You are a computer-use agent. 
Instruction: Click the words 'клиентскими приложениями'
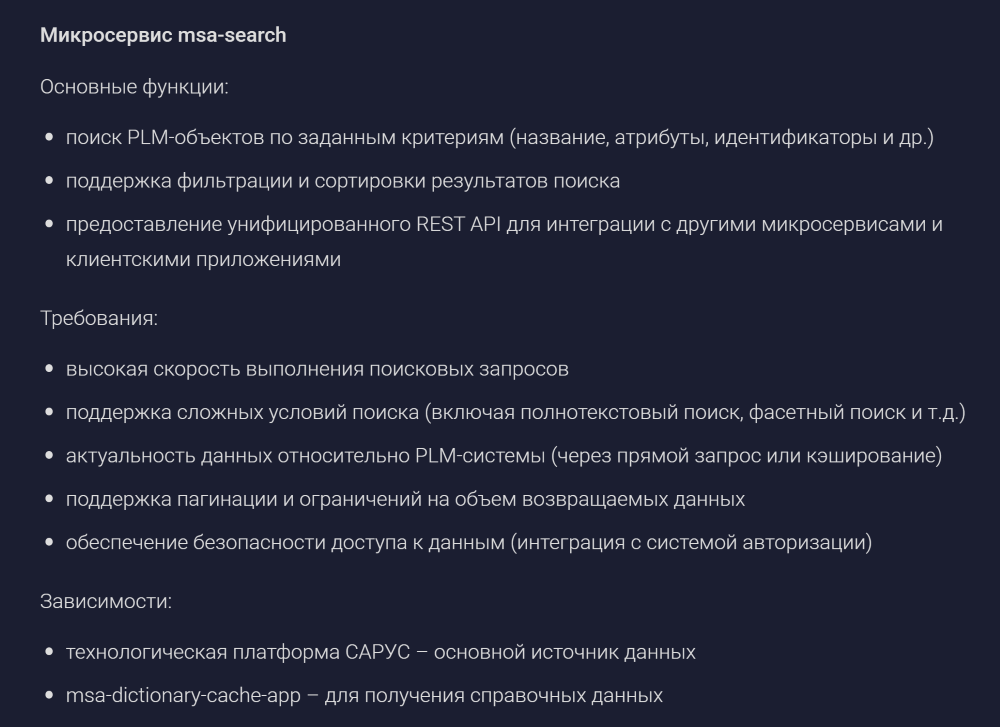tap(203, 260)
